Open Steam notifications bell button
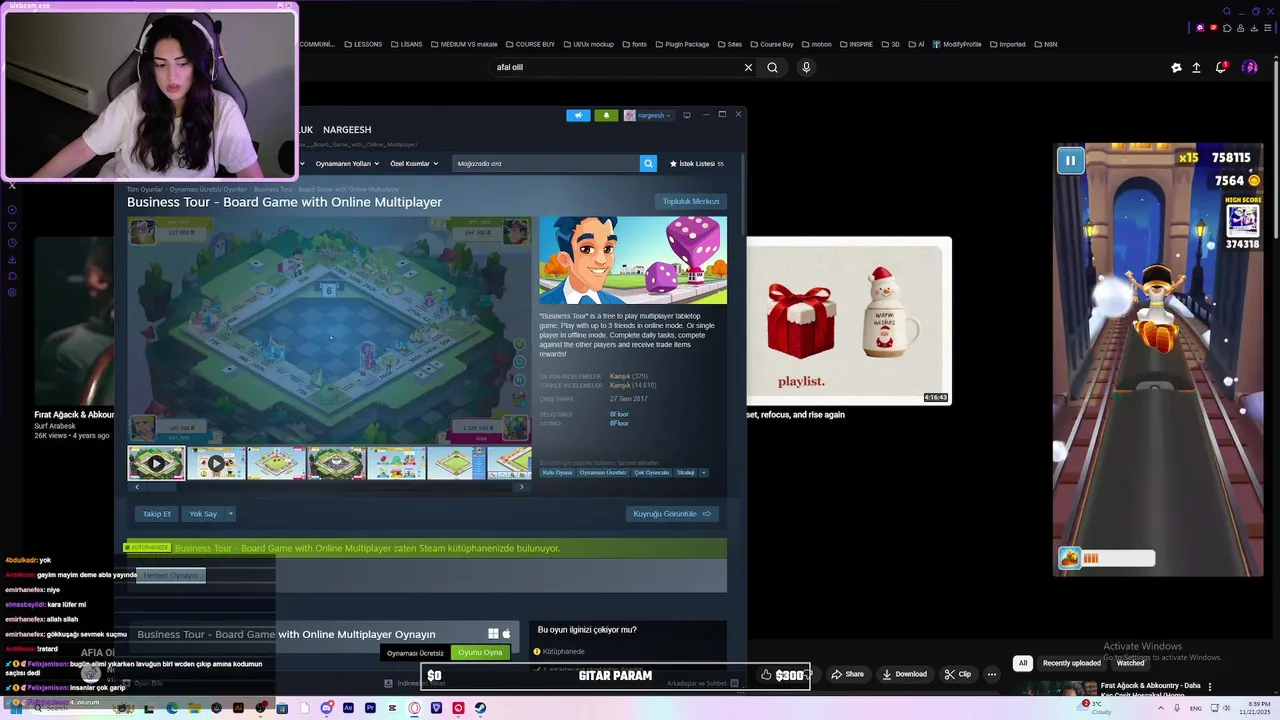The width and height of the screenshot is (1280, 720). [606, 115]
